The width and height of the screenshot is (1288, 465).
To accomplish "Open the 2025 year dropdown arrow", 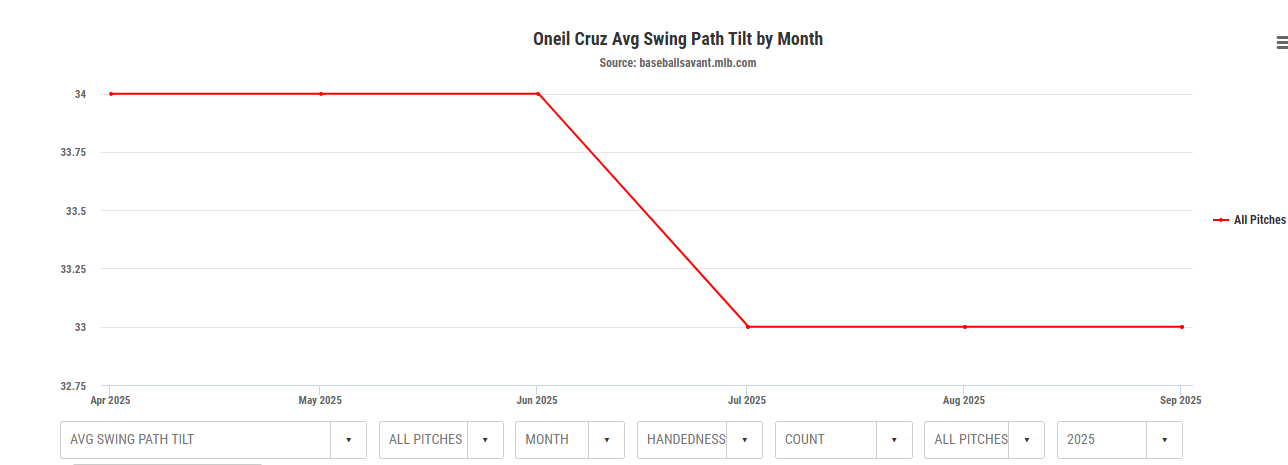I will pyautogui.click(x=1164, y=440).
